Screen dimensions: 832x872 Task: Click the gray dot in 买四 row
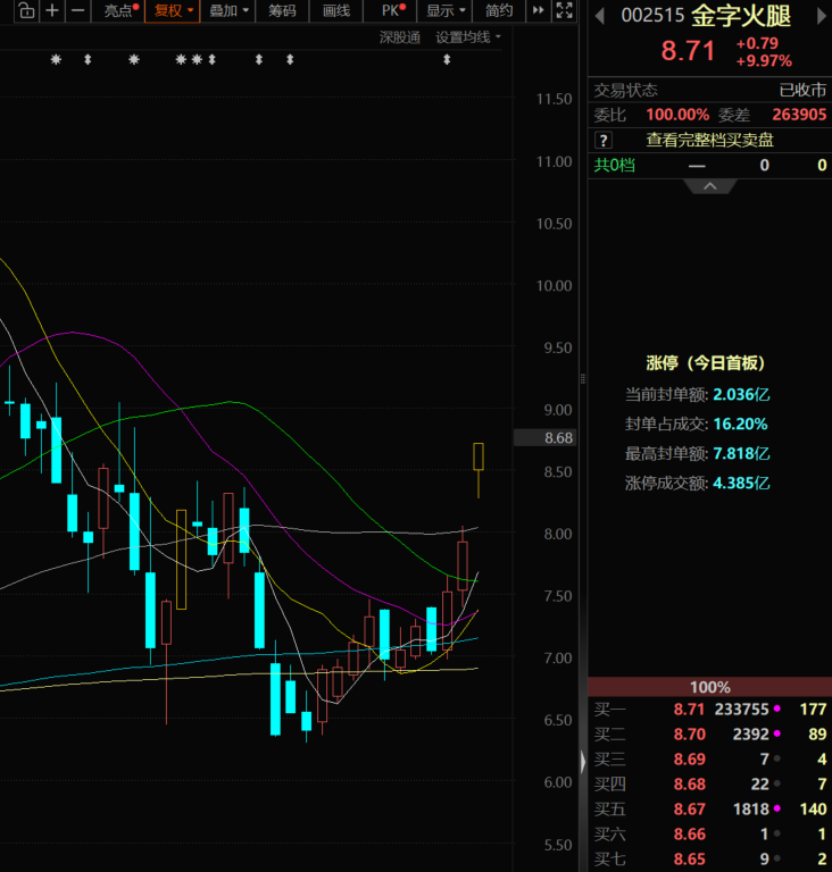pyautogui.click(x=777, y=784)
